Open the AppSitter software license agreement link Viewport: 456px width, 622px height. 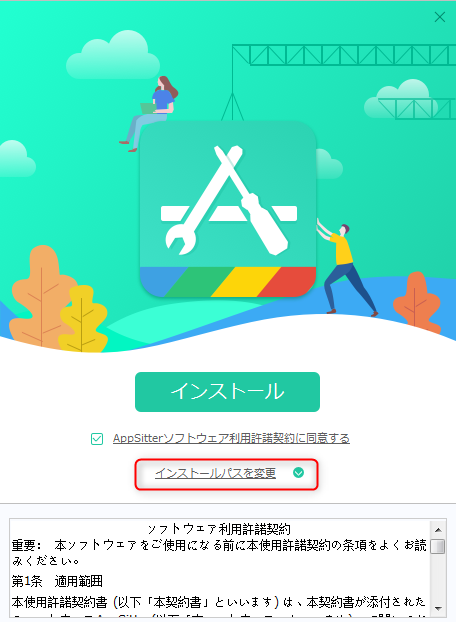[x=231, y=438]
